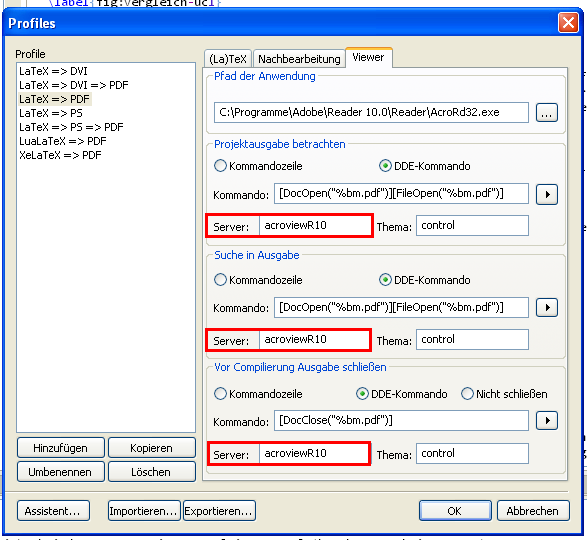Select Kommandozeile under Suche in Ausgabe
587x540 pixels.
[x=258, y=280]
